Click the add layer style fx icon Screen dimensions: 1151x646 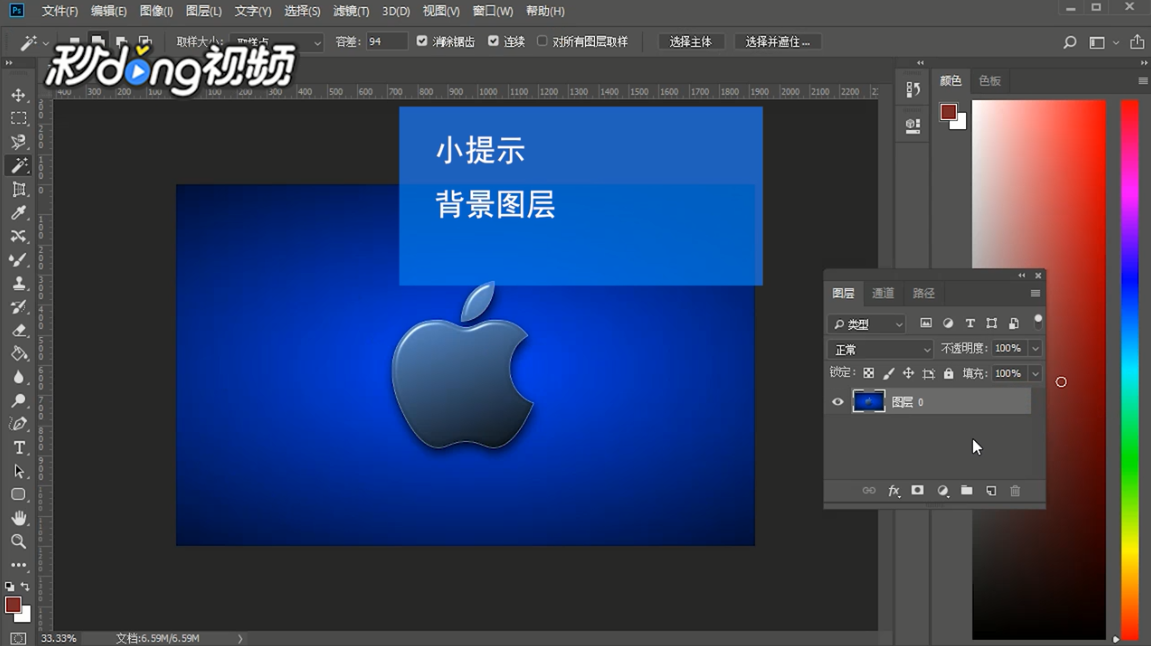(893, 490)
